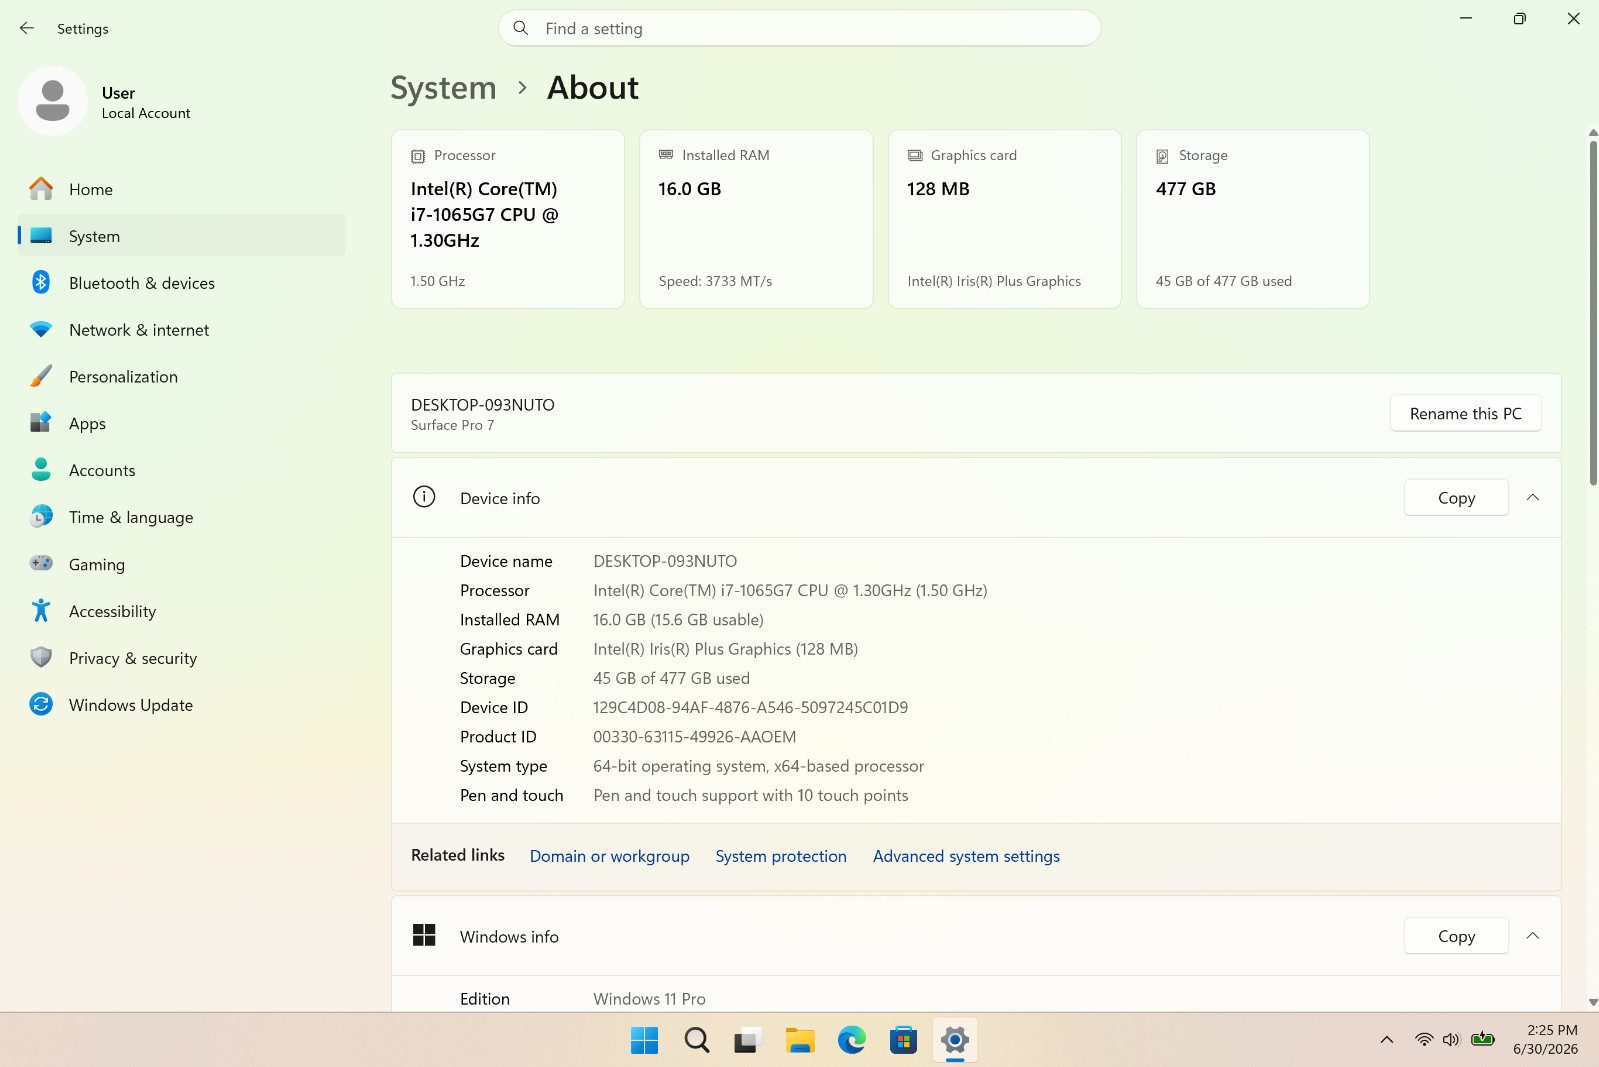Open Advanced system settings link
1599x1067 pixels.
966,856
